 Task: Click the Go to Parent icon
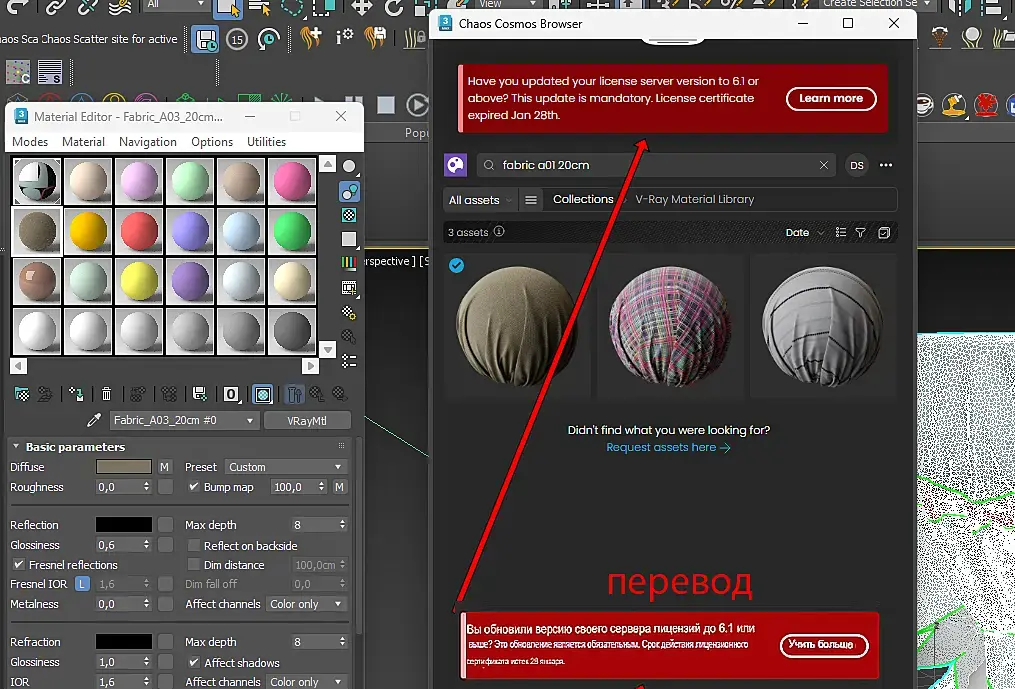(317, 394)
